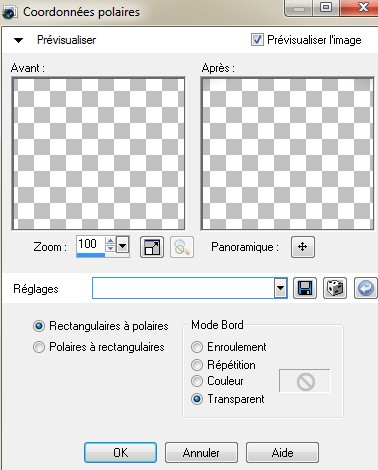Click the preview magnifier icon

click(182, 247)
